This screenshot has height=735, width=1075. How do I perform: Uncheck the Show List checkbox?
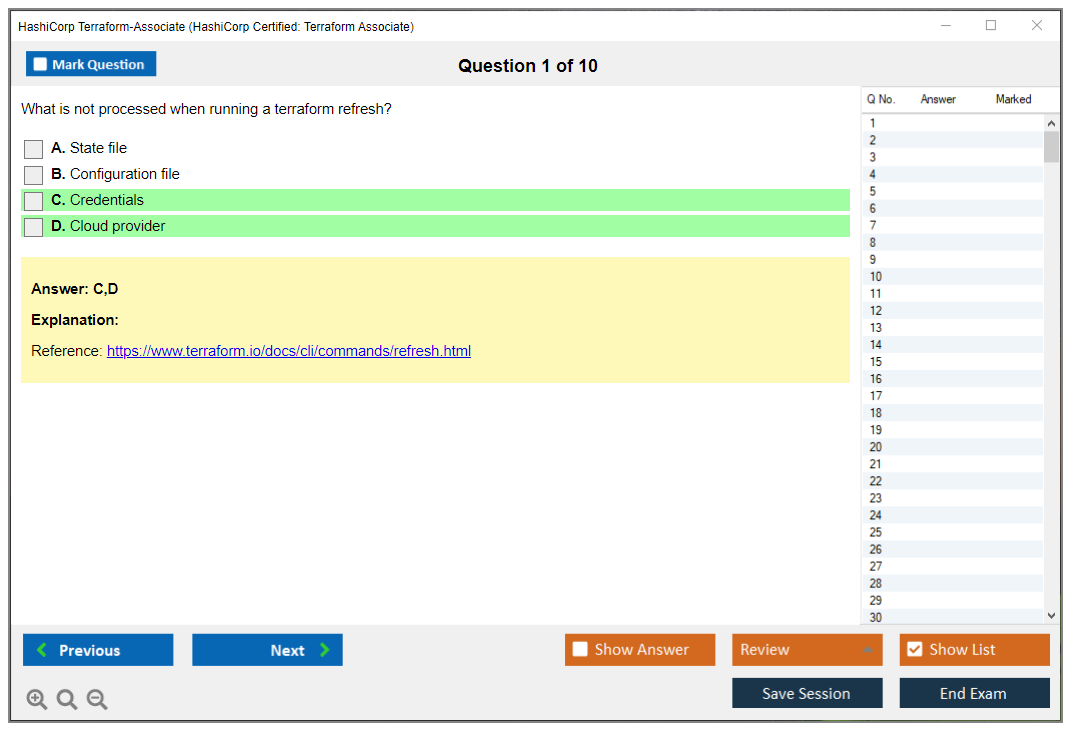tap(914, 650)
